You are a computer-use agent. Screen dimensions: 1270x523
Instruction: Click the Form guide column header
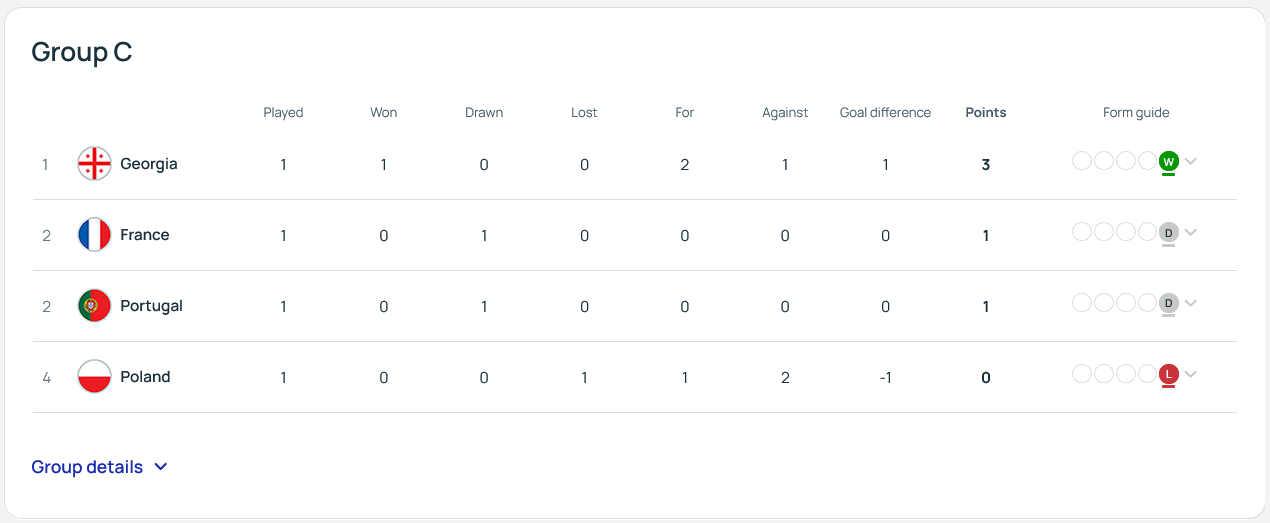pyautogui.click(x=1136, y=113)
